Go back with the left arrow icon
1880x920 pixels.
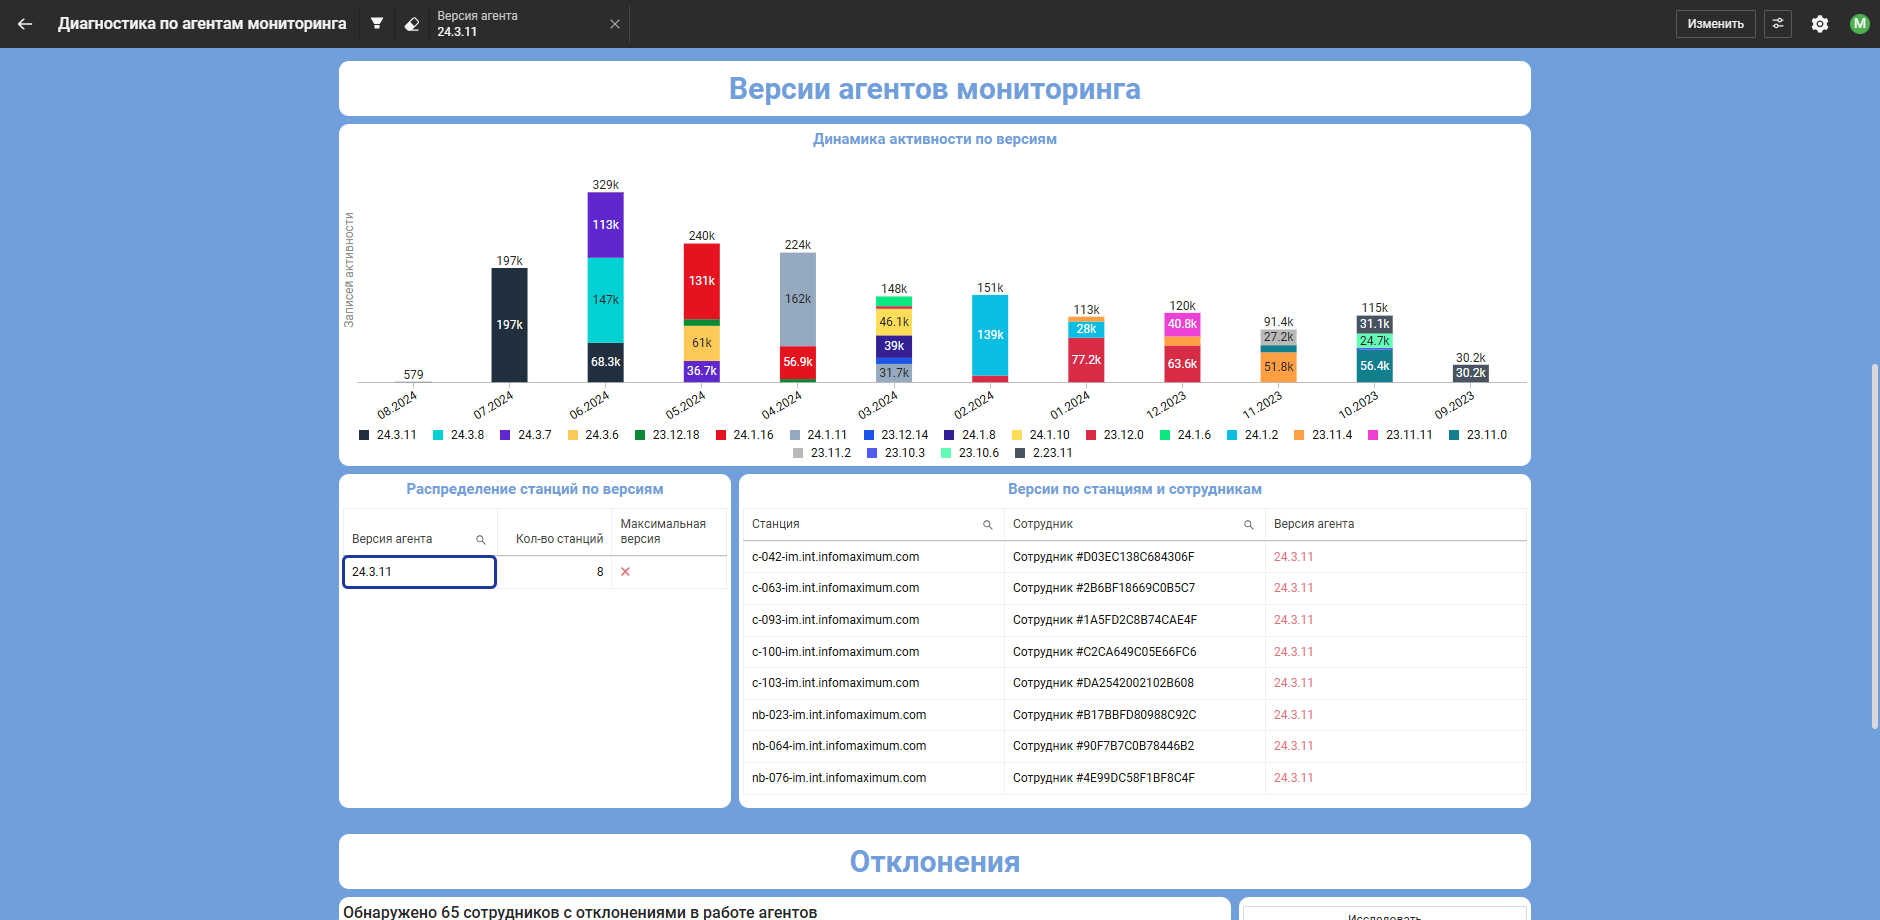click(x=25, y=24)
